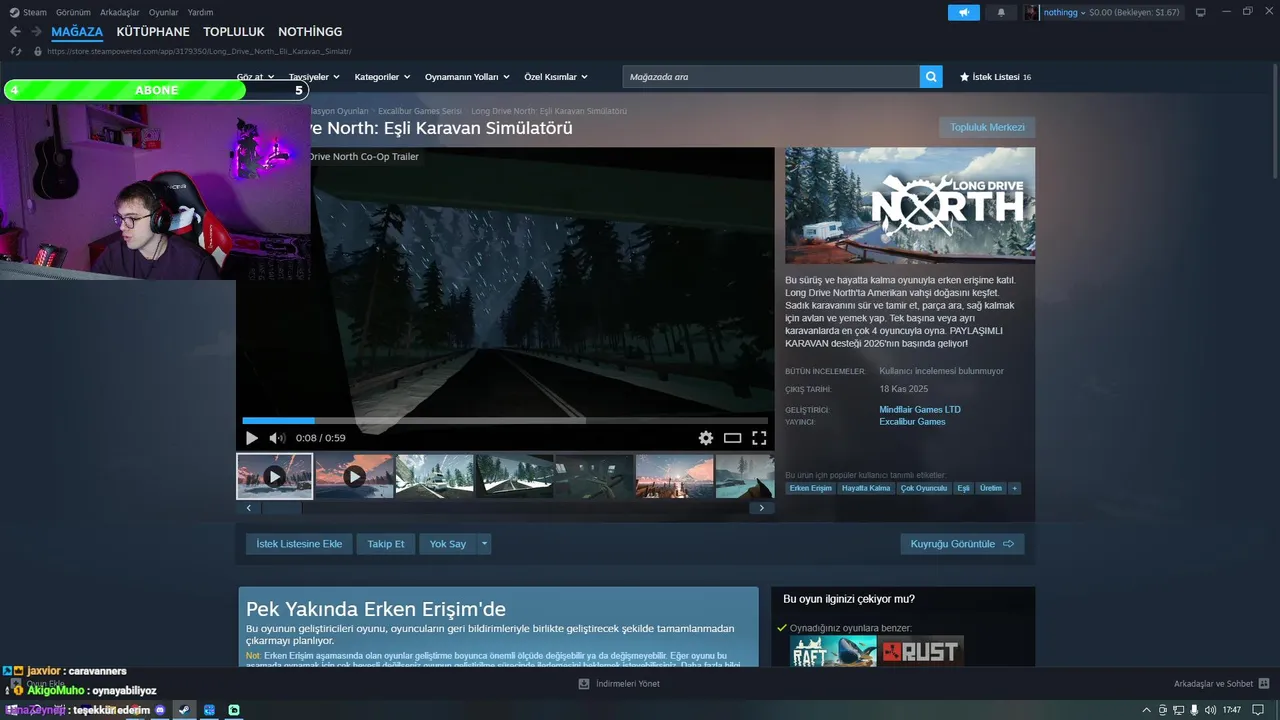Switch to MAĞAZA tab

pos(77,32)
